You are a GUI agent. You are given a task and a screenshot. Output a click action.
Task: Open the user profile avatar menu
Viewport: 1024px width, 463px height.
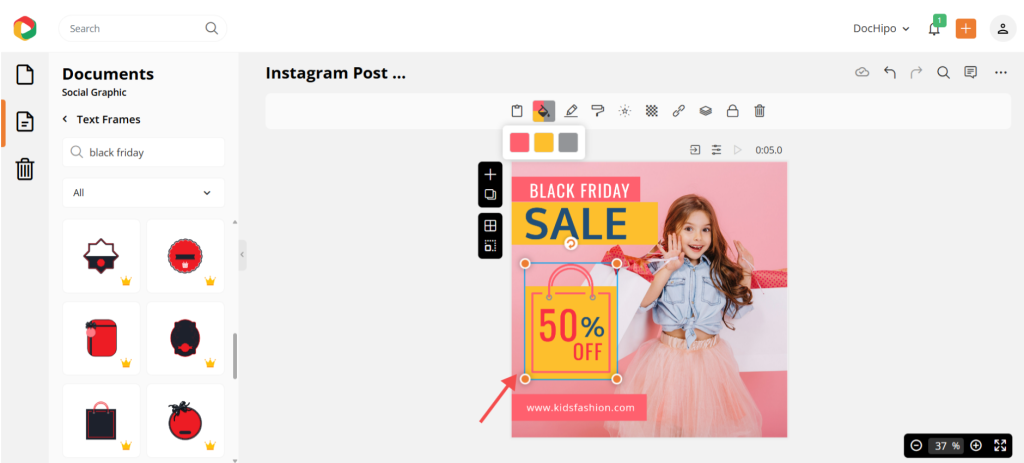coord(1003,29)
